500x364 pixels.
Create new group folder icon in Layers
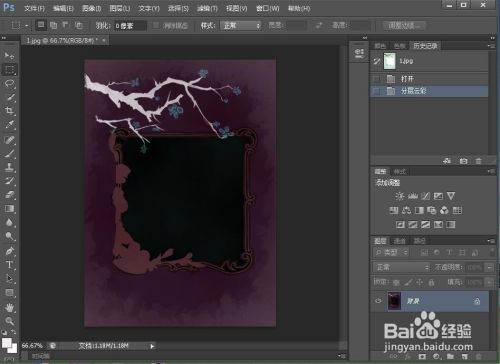[x=450, y=357]
